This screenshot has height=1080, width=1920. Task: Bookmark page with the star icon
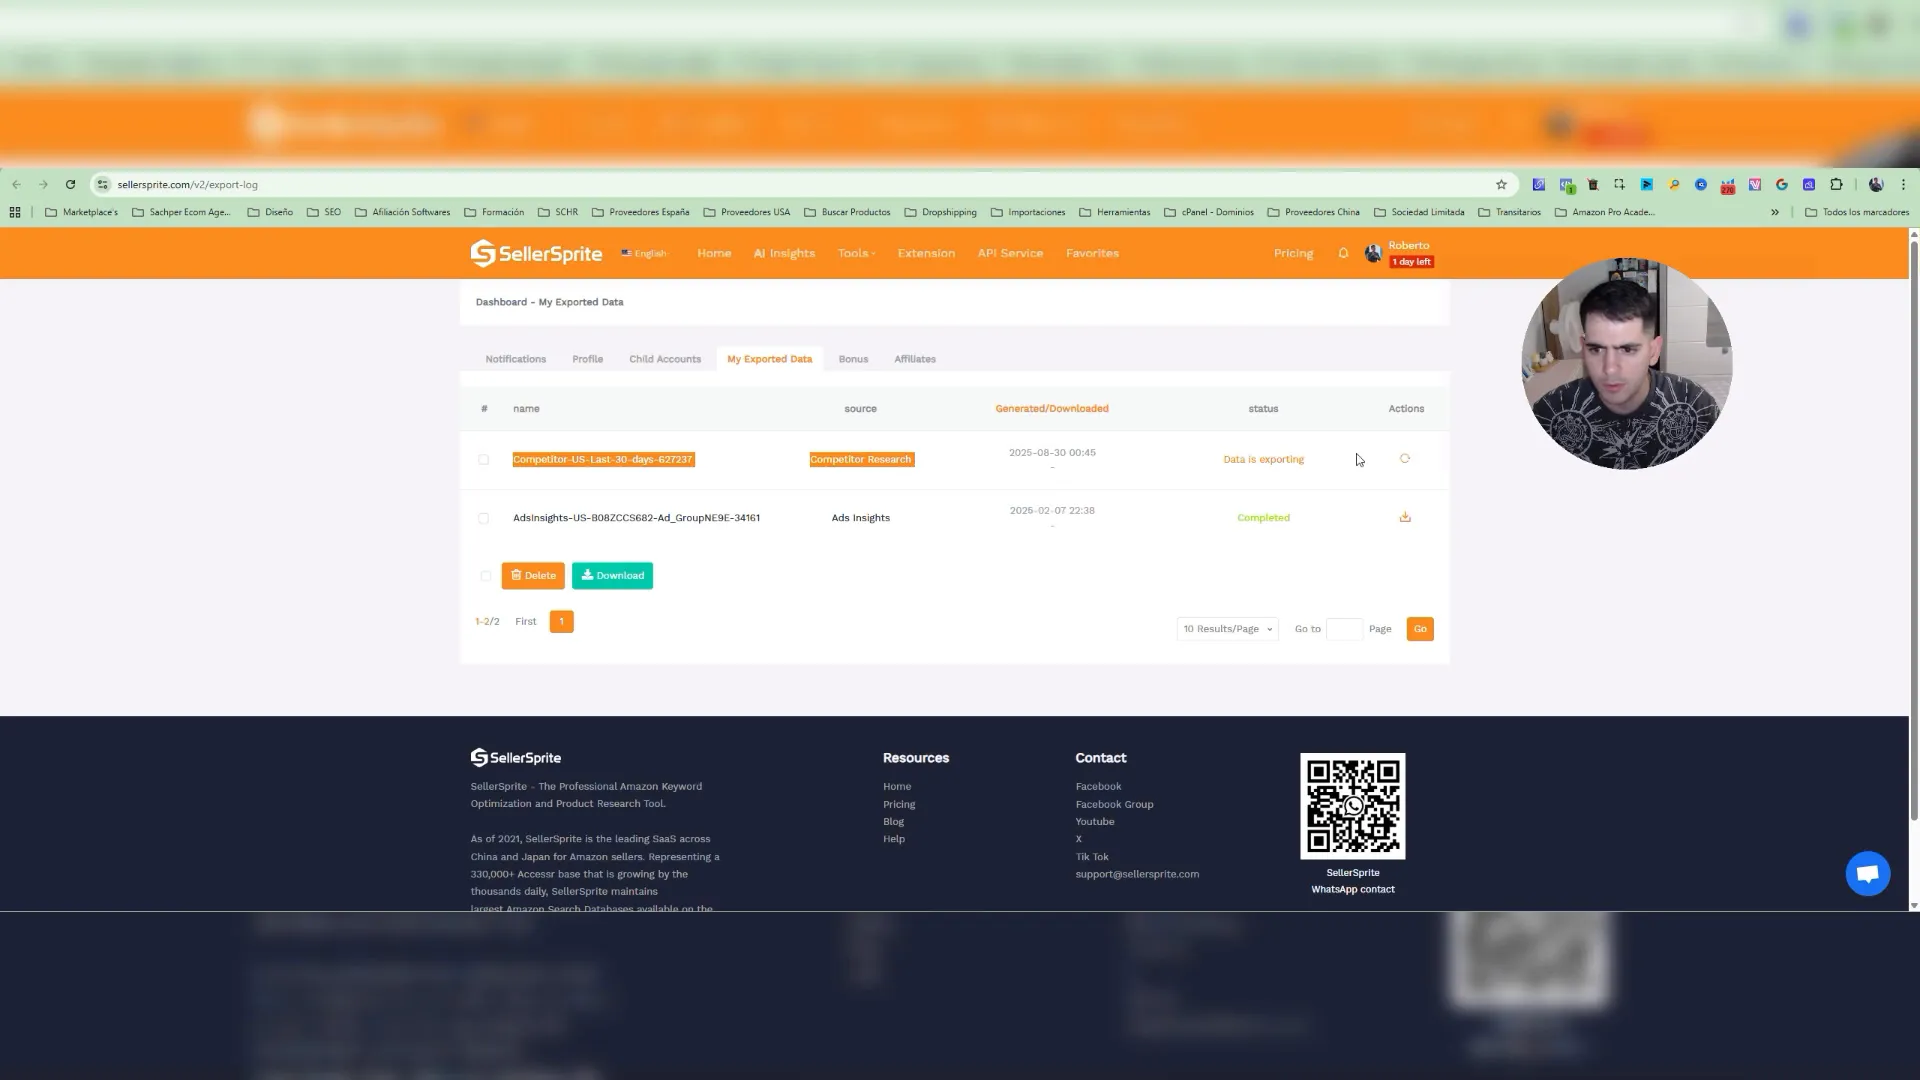(1501, 185)
